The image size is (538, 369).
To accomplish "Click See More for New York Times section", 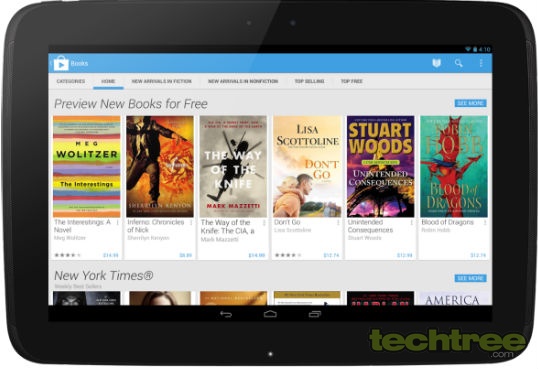I will [x=470, y=278].
